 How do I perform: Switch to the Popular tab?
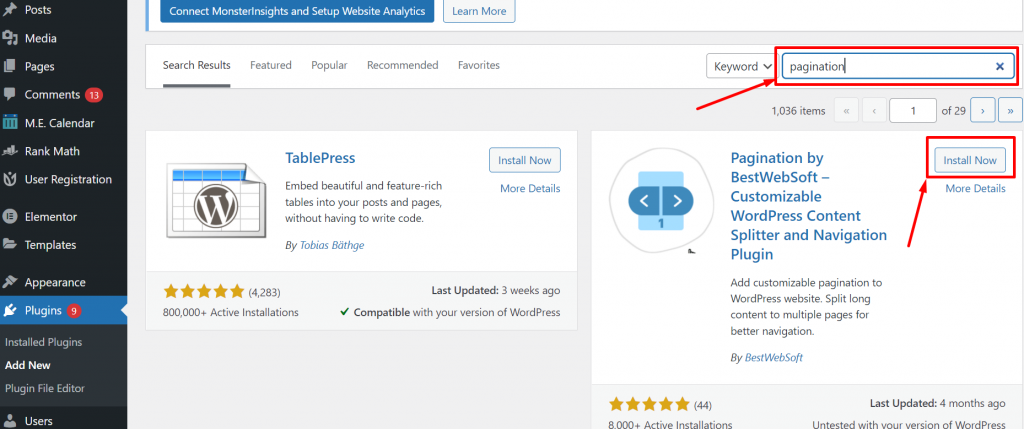329,65
